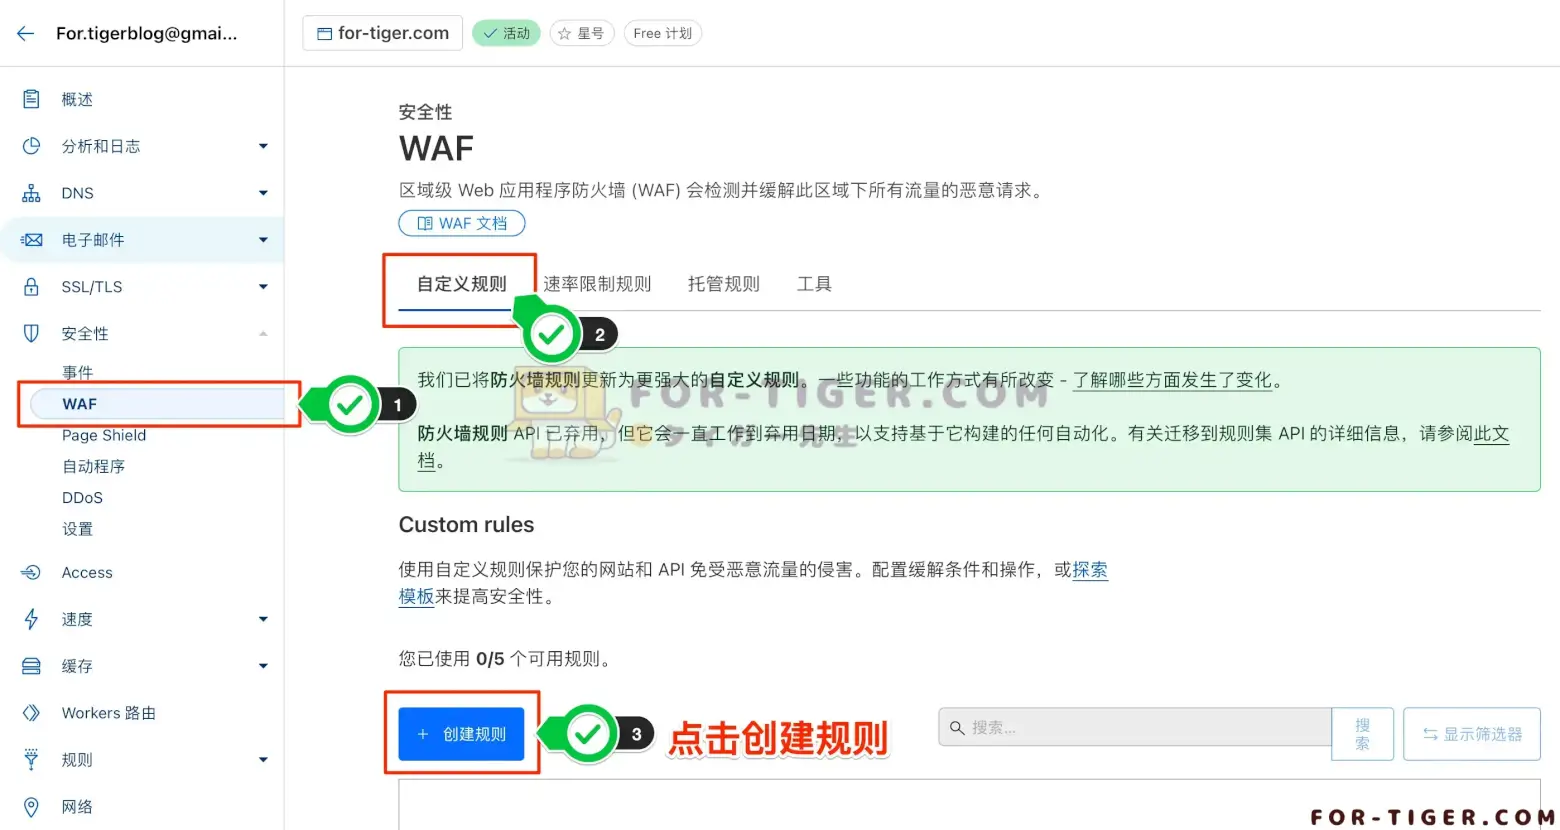1560x830 pixels.
Task: Expand the 分析和日志 dropdown arrow
Action: (x=263, y=146)
